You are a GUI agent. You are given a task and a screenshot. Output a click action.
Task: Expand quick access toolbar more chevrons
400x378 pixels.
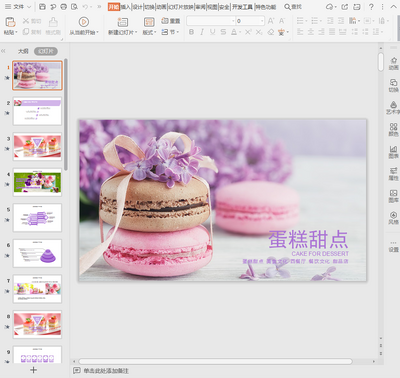(x=99, y=7)
